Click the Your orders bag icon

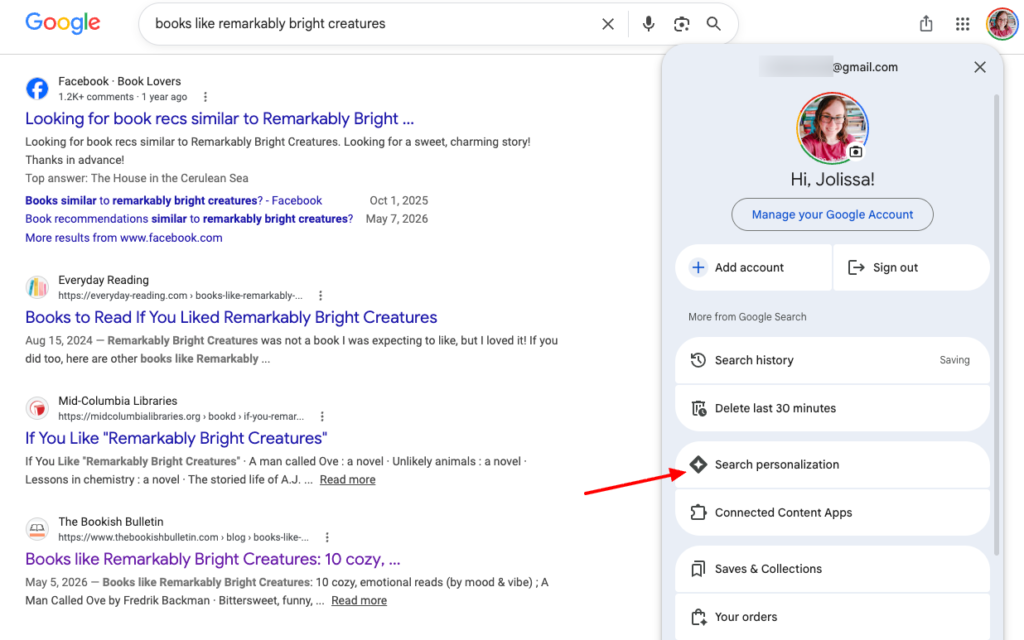coord(698,616)
